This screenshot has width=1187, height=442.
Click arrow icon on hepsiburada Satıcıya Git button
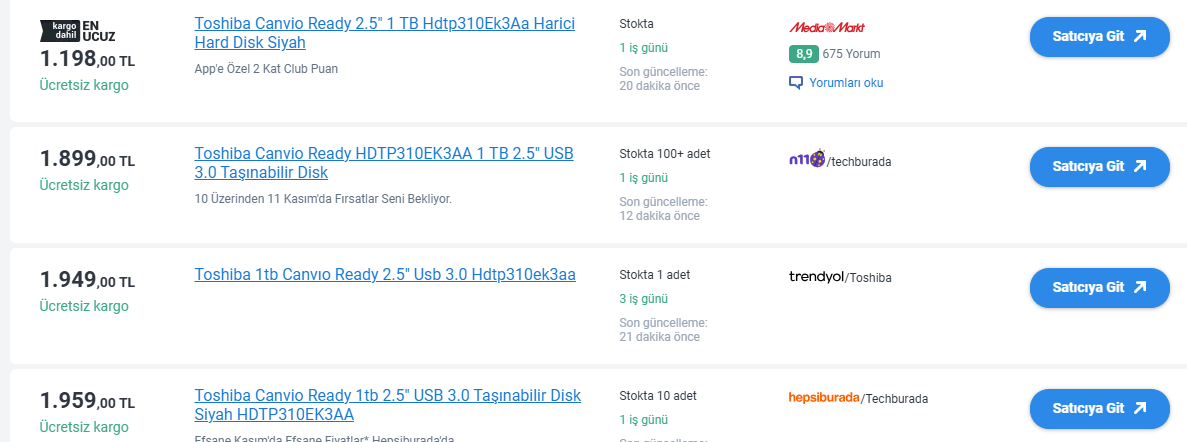click(x=1139, y=408)
